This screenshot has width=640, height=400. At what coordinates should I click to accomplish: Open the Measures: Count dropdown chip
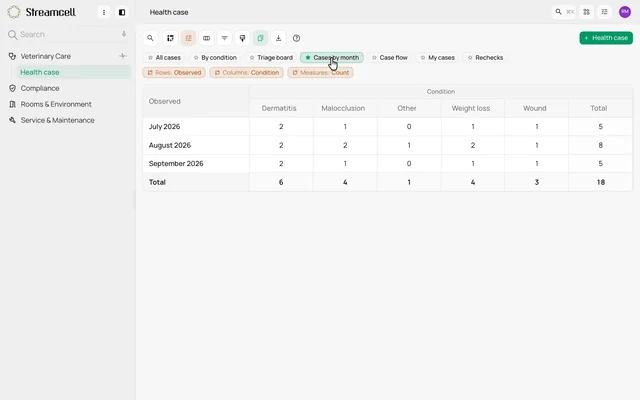coord(320,73)
